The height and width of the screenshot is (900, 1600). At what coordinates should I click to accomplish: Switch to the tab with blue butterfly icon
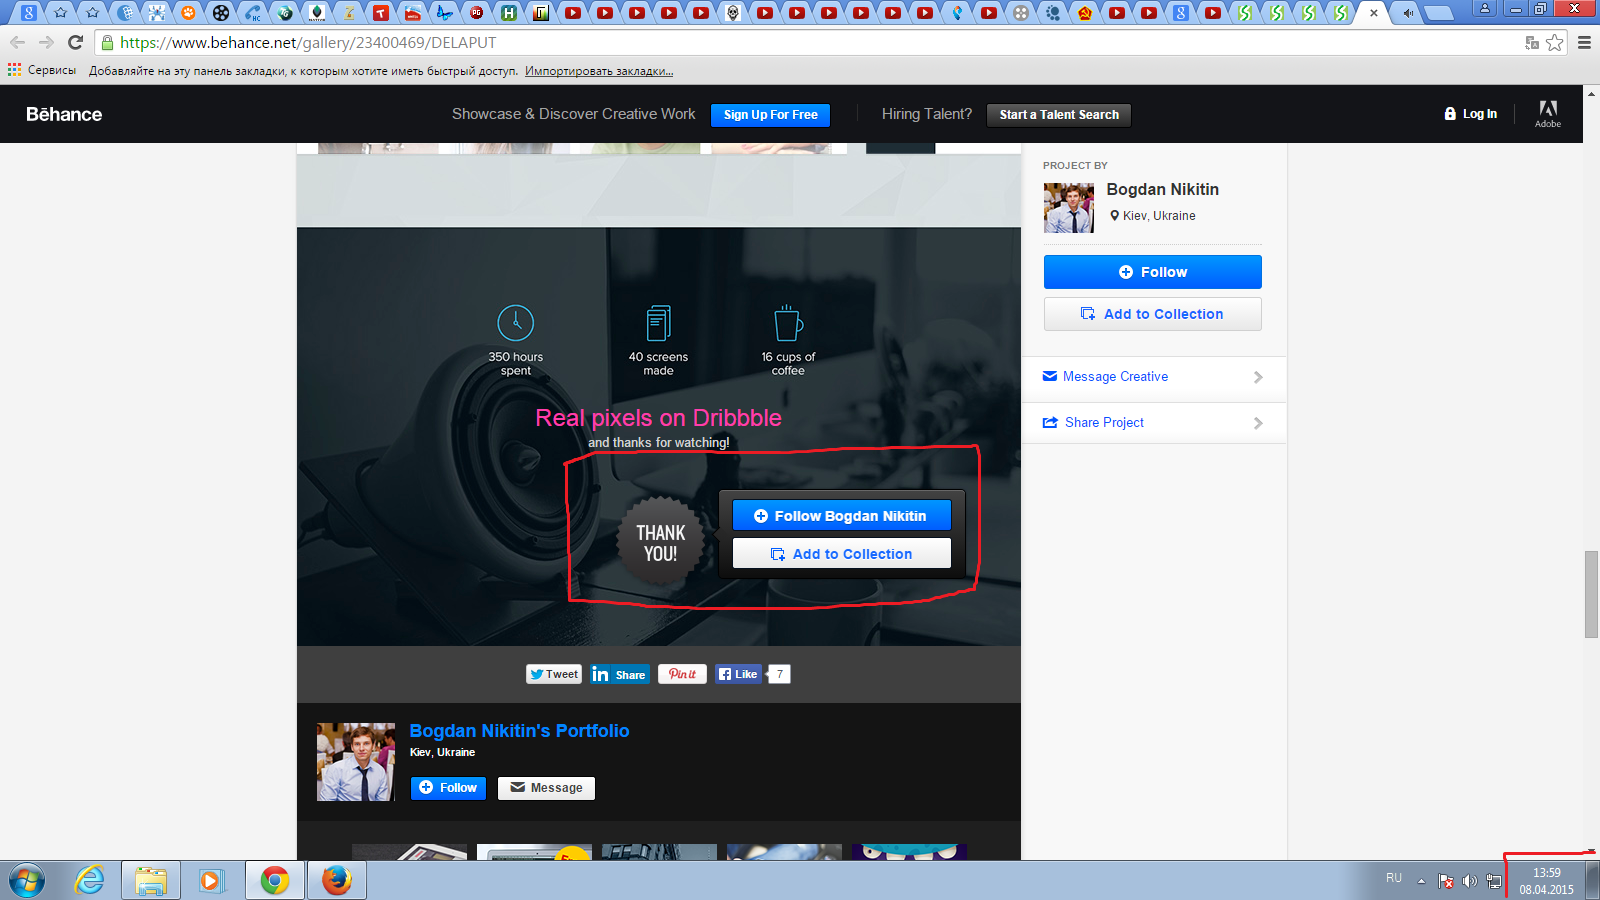click(445, 13)
